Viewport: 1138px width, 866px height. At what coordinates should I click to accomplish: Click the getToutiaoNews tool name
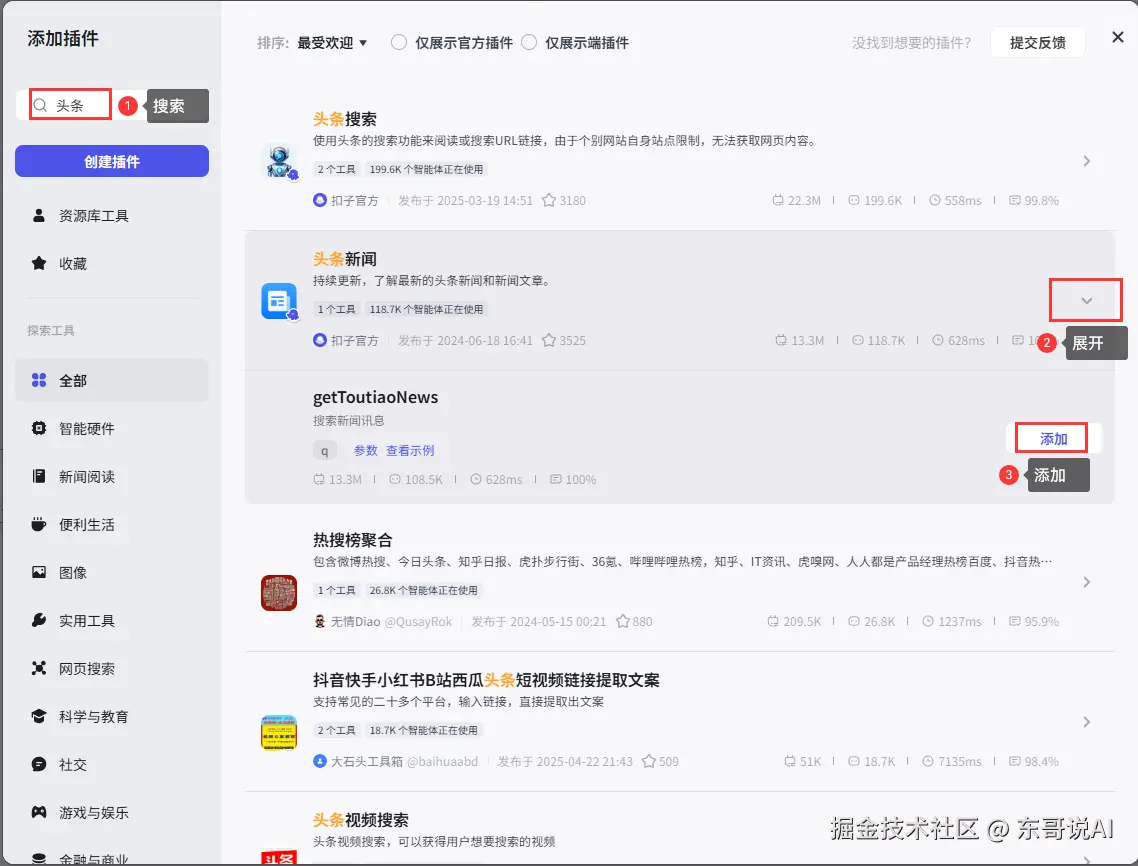coord(375,397)
